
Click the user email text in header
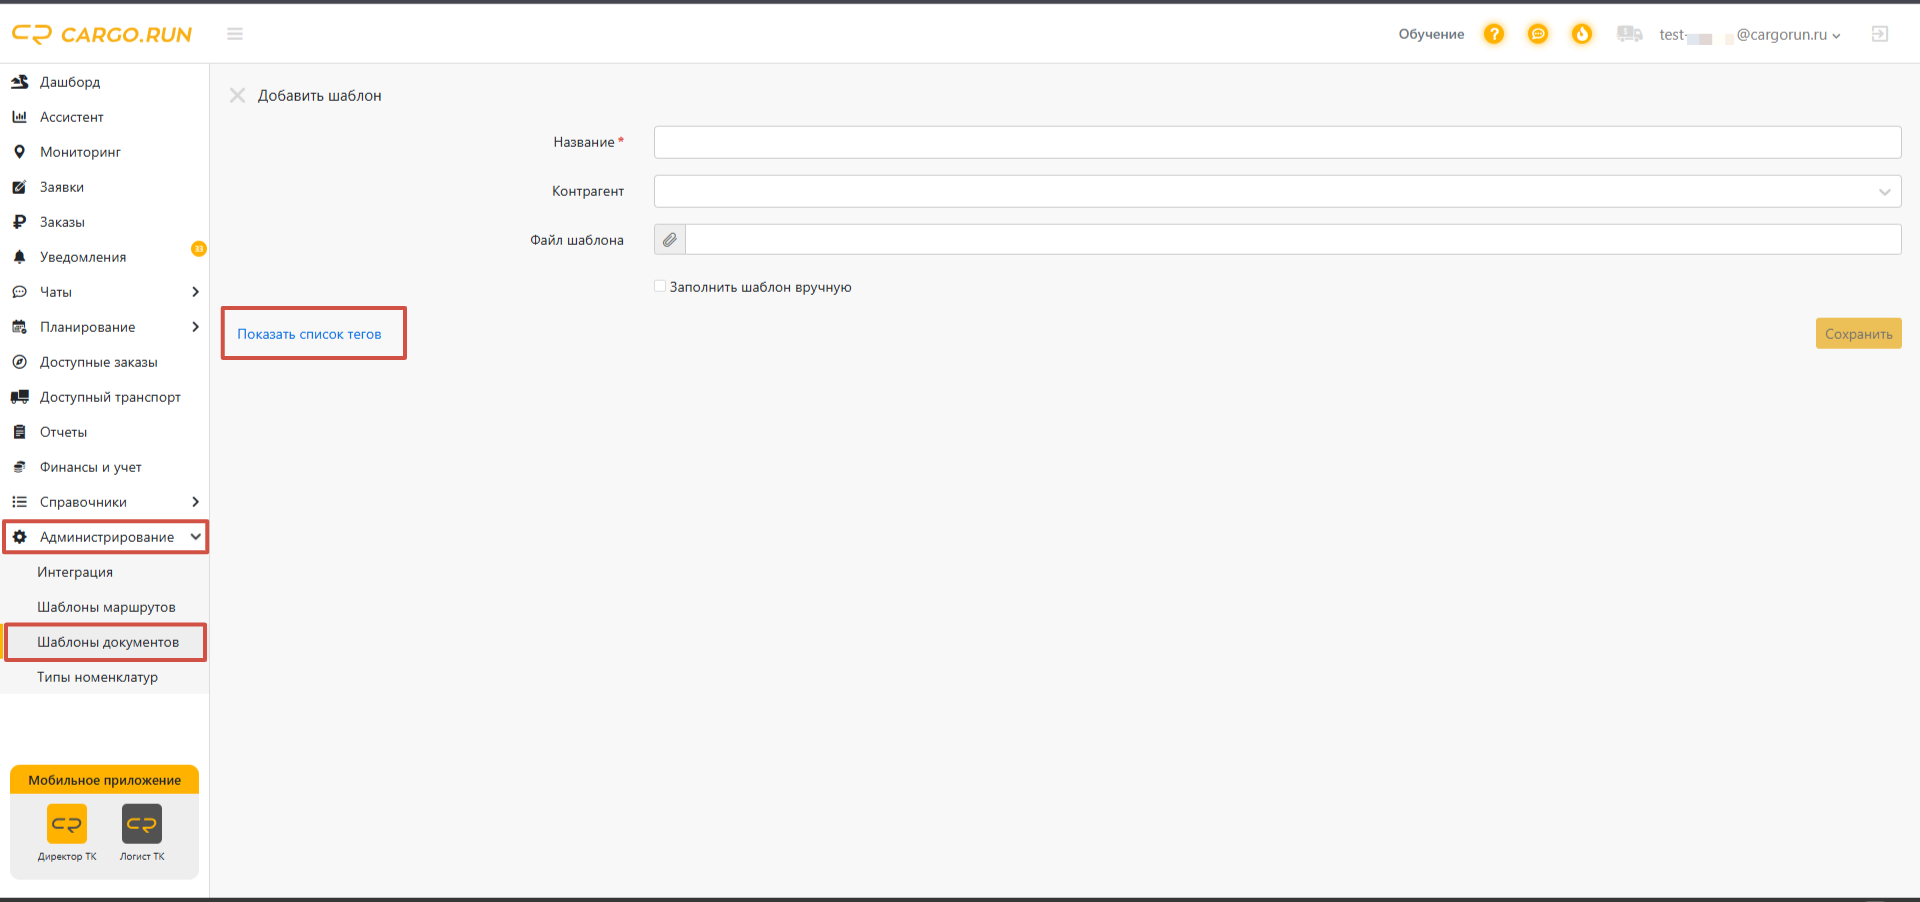1743,35
